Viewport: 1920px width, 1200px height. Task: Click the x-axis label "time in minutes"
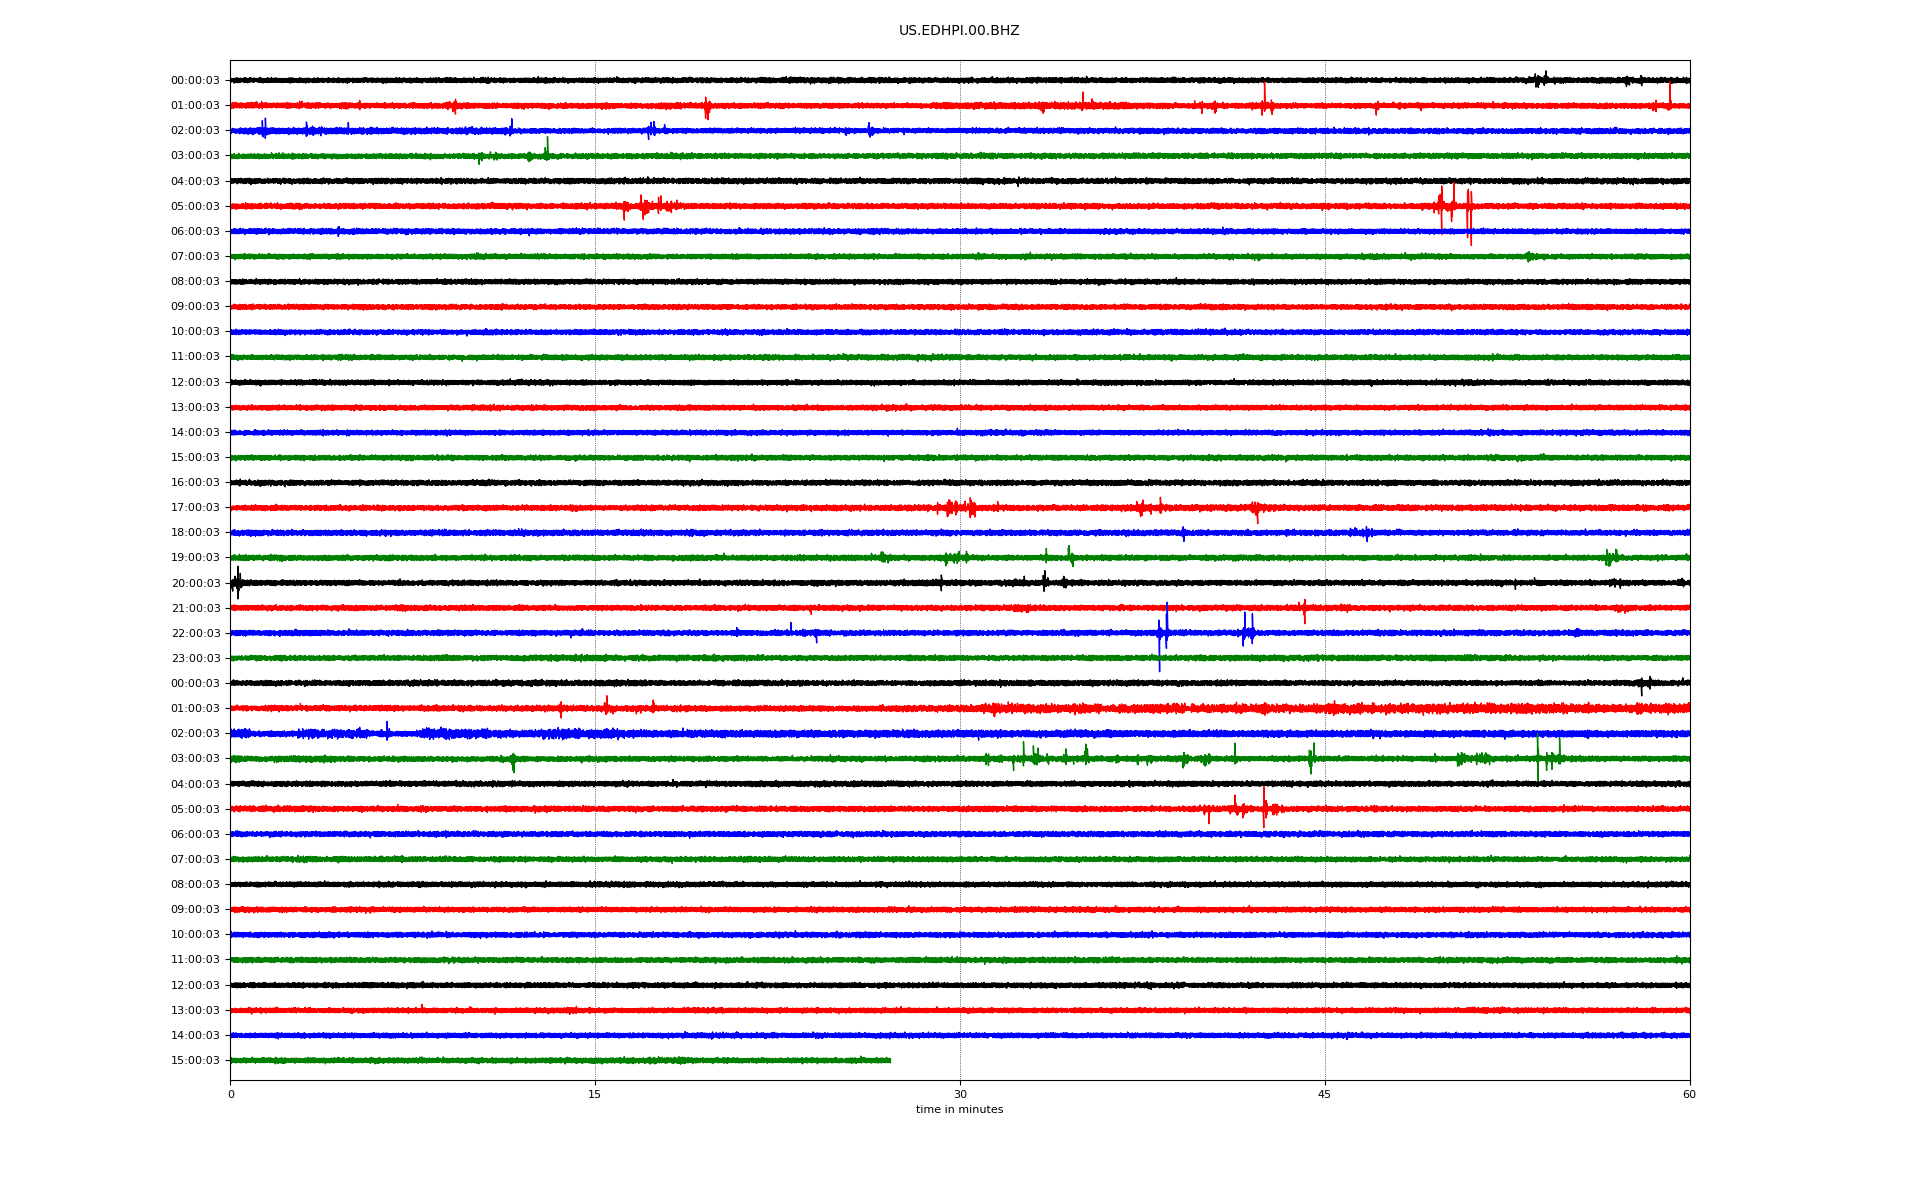(959, 1110)
